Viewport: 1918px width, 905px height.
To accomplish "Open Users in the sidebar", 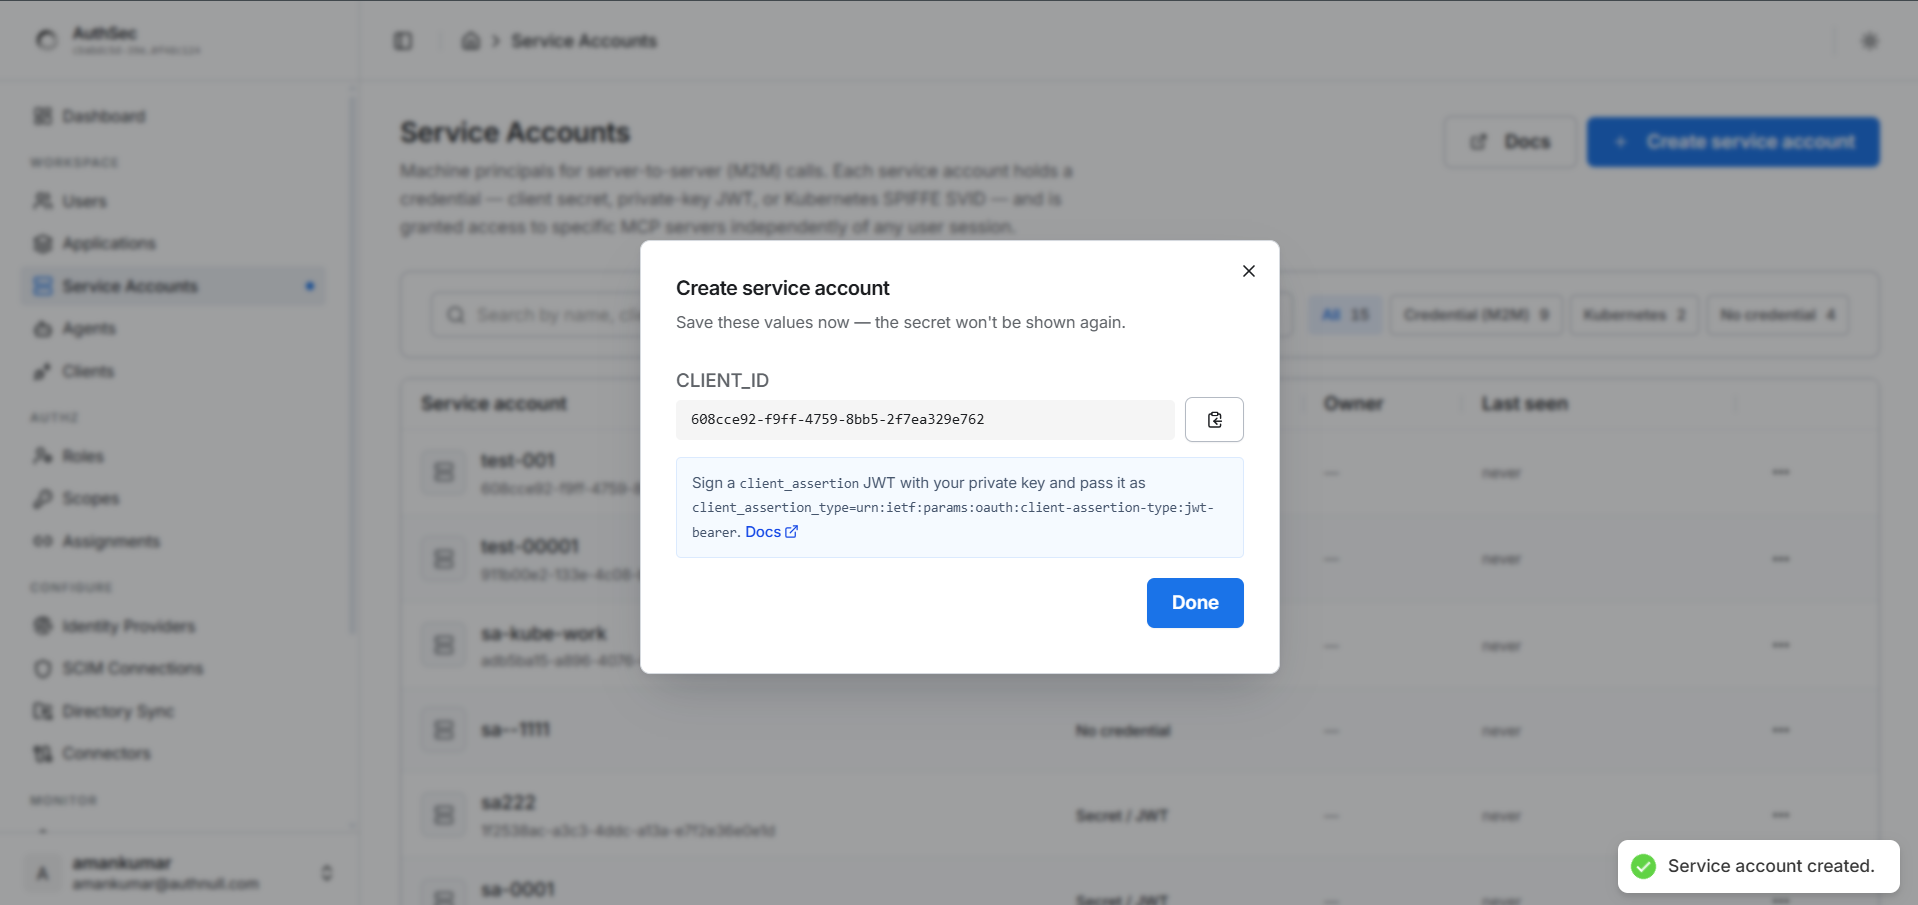I will coord(175,201).
